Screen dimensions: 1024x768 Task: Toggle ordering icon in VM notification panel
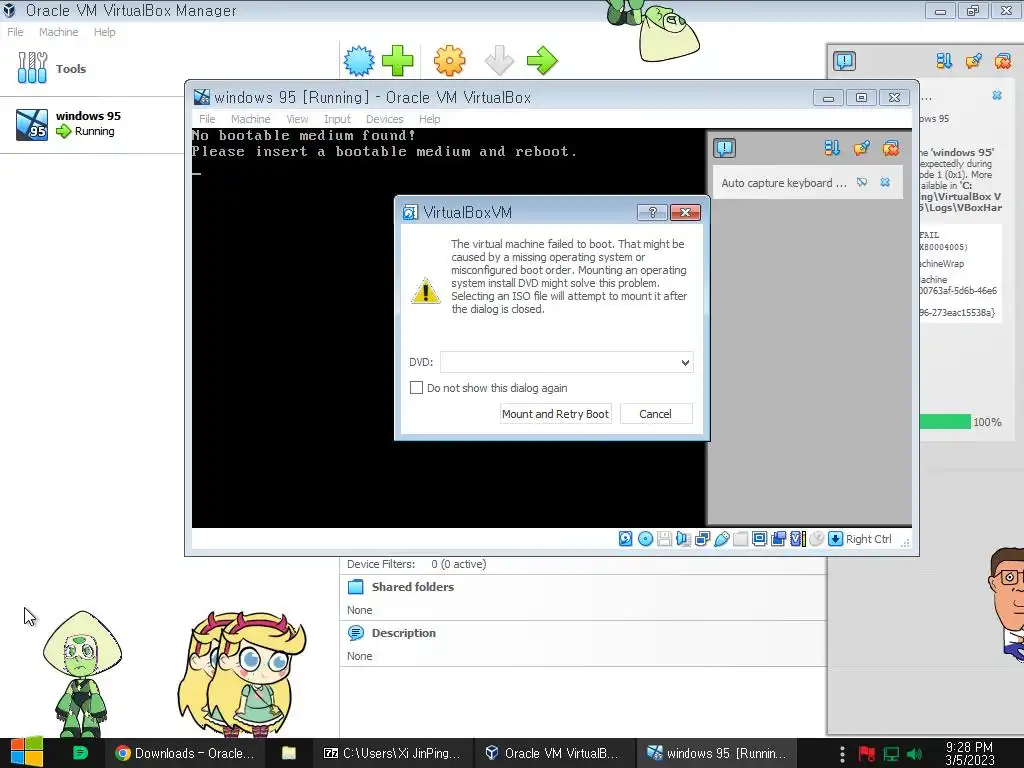[x=832, y=148]
